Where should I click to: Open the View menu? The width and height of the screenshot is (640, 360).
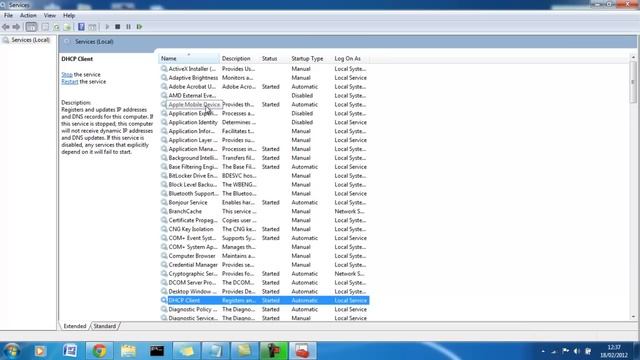[50, 16]
